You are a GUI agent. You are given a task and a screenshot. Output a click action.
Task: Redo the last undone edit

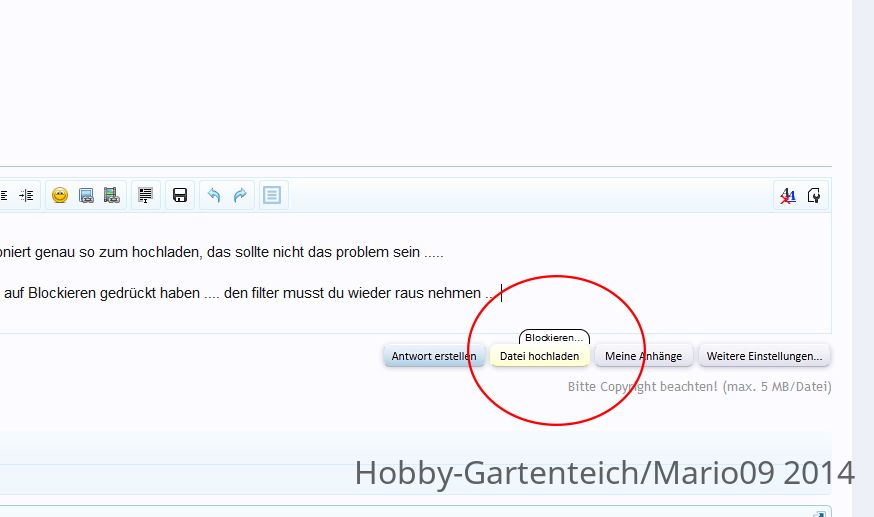tap(240, 196)
